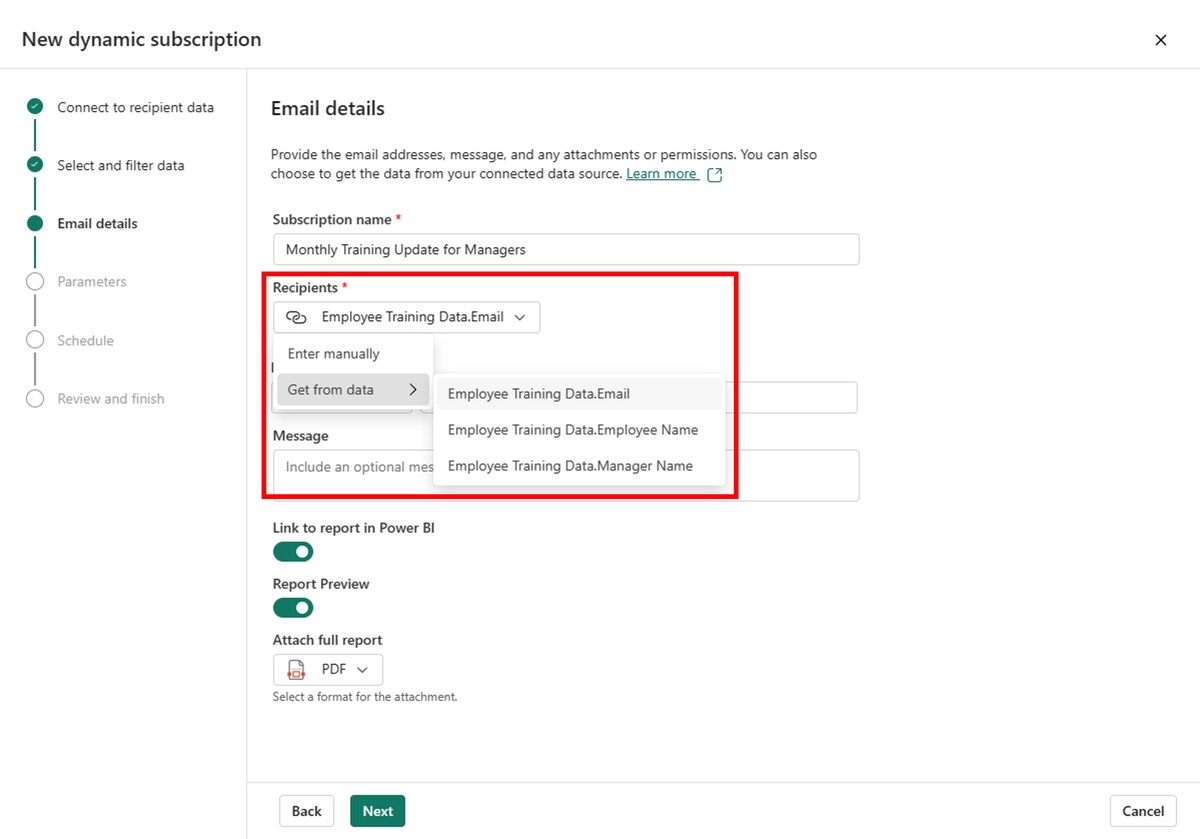Image resolution: width=1200 pixels, height=839 pixels.
Task: Expand the Get from data submenu
Action: click(x=352, y=390)
